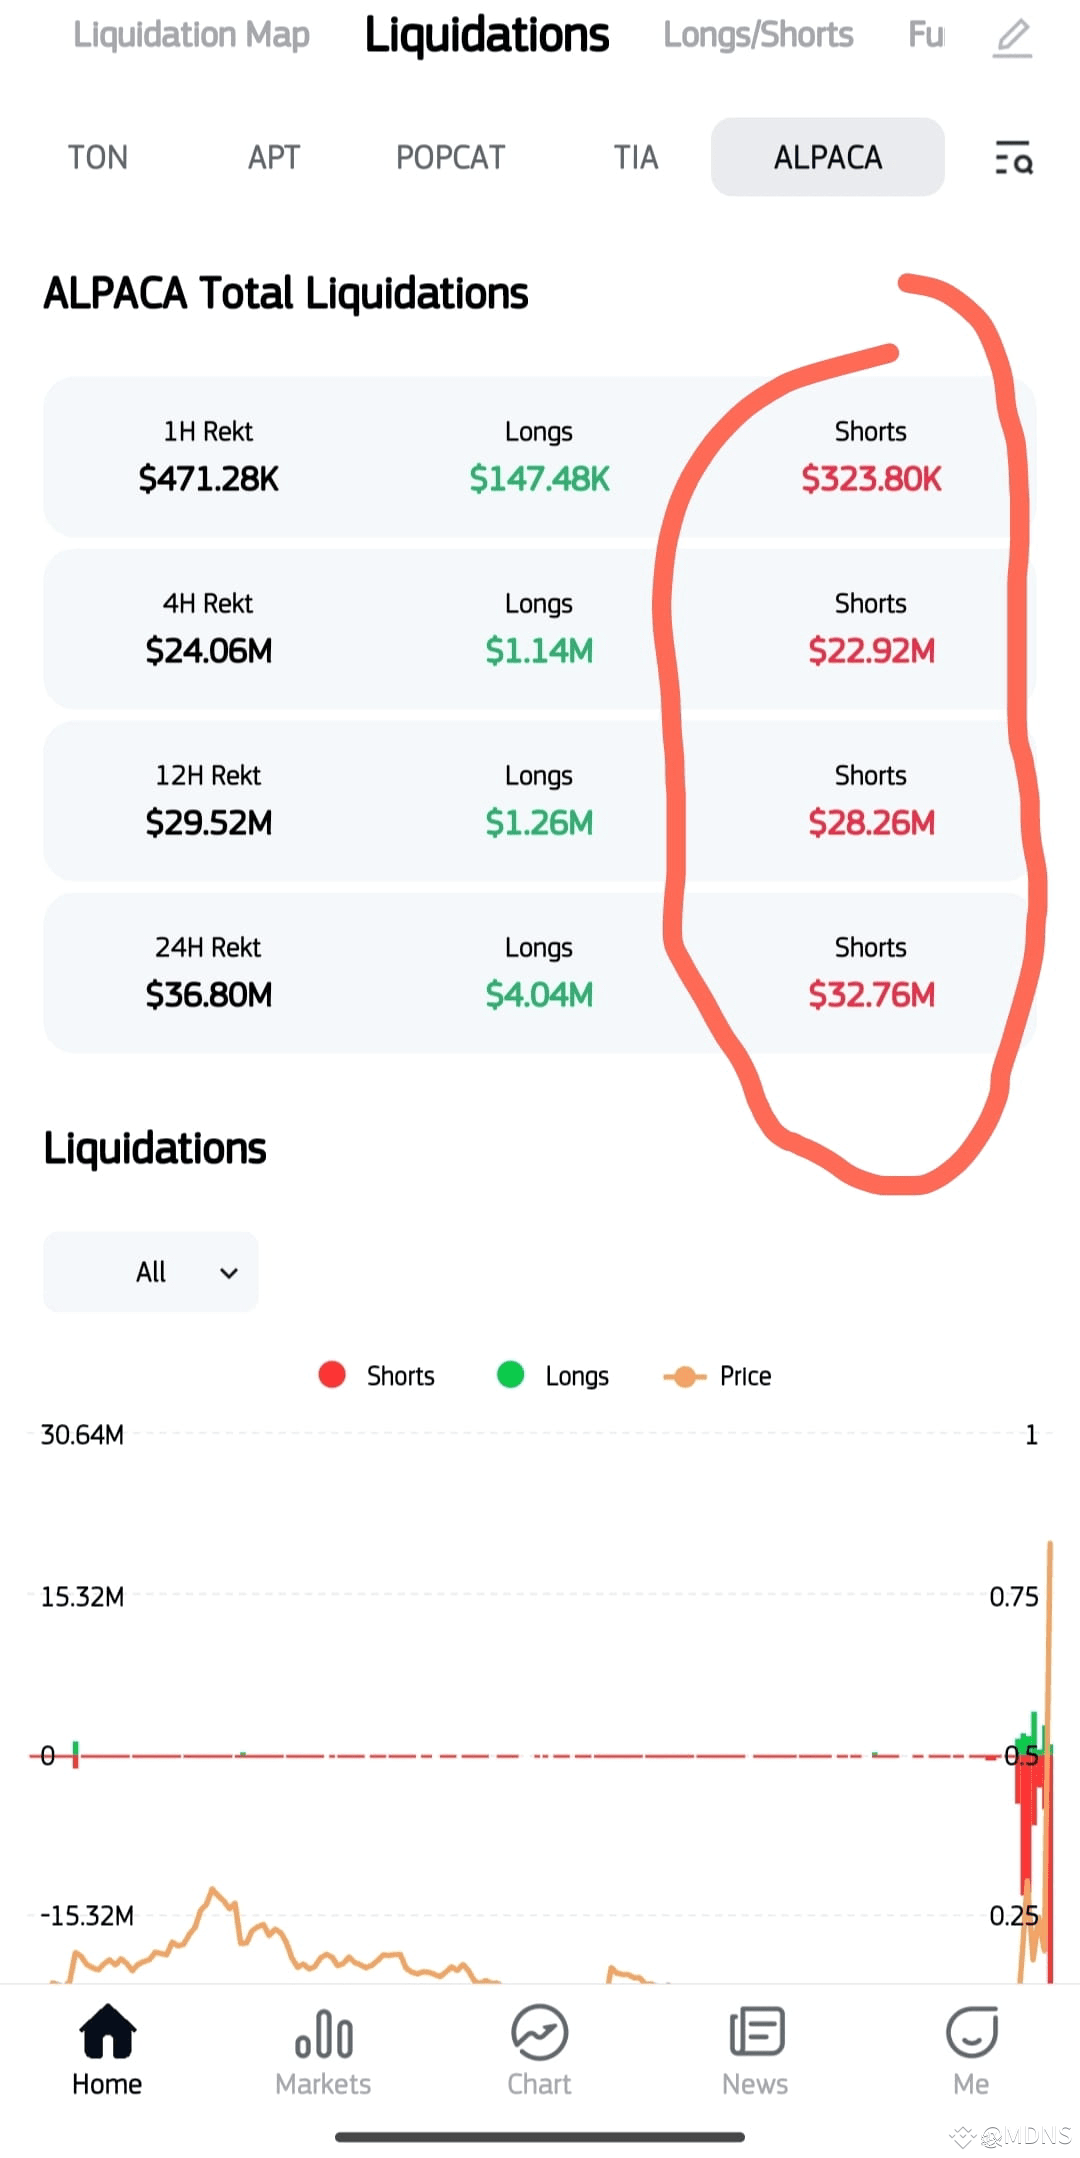Open the 24H Rekt stats row

(540, 972)
